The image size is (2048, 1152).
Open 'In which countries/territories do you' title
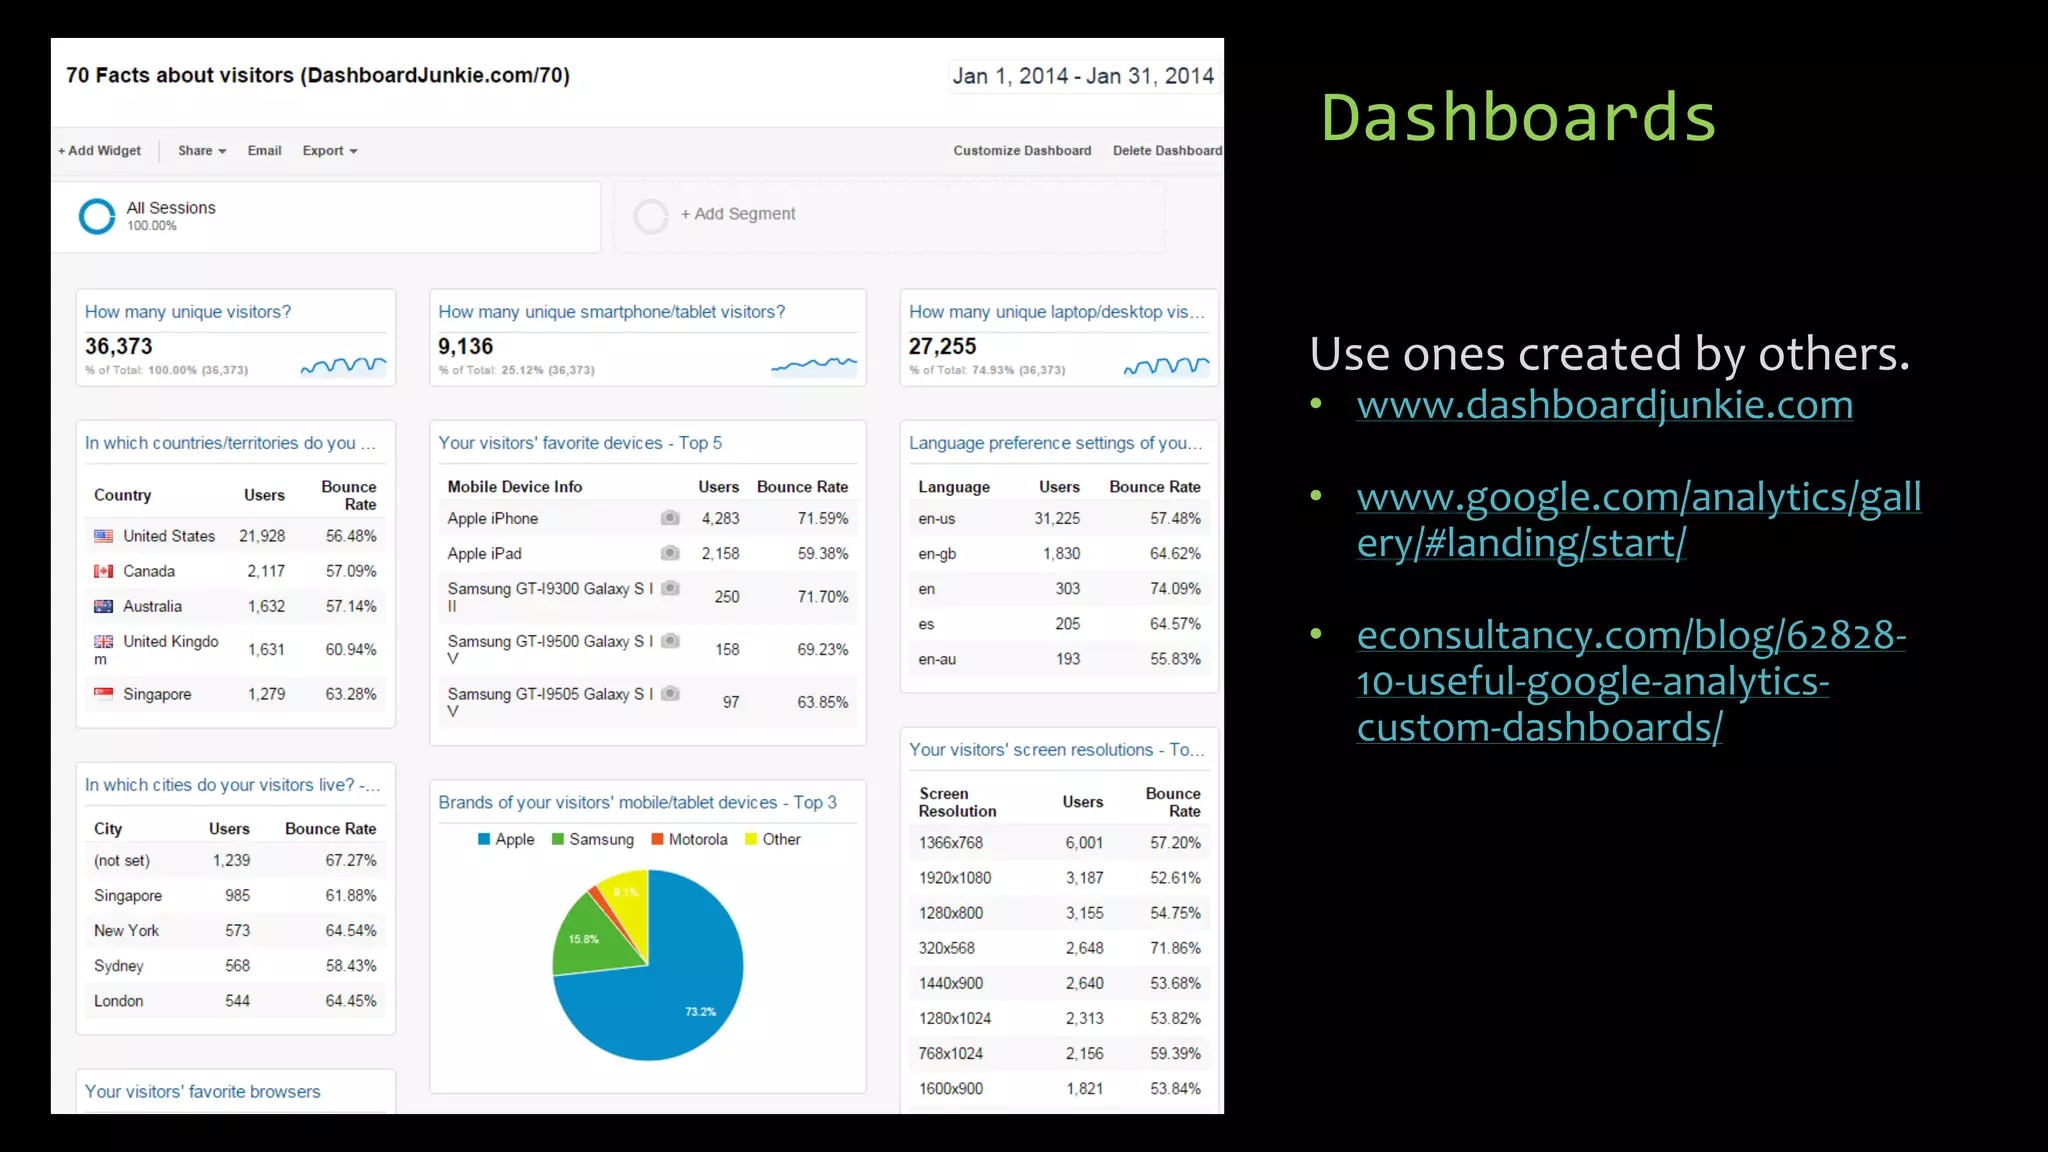click(x=230, y=443)
